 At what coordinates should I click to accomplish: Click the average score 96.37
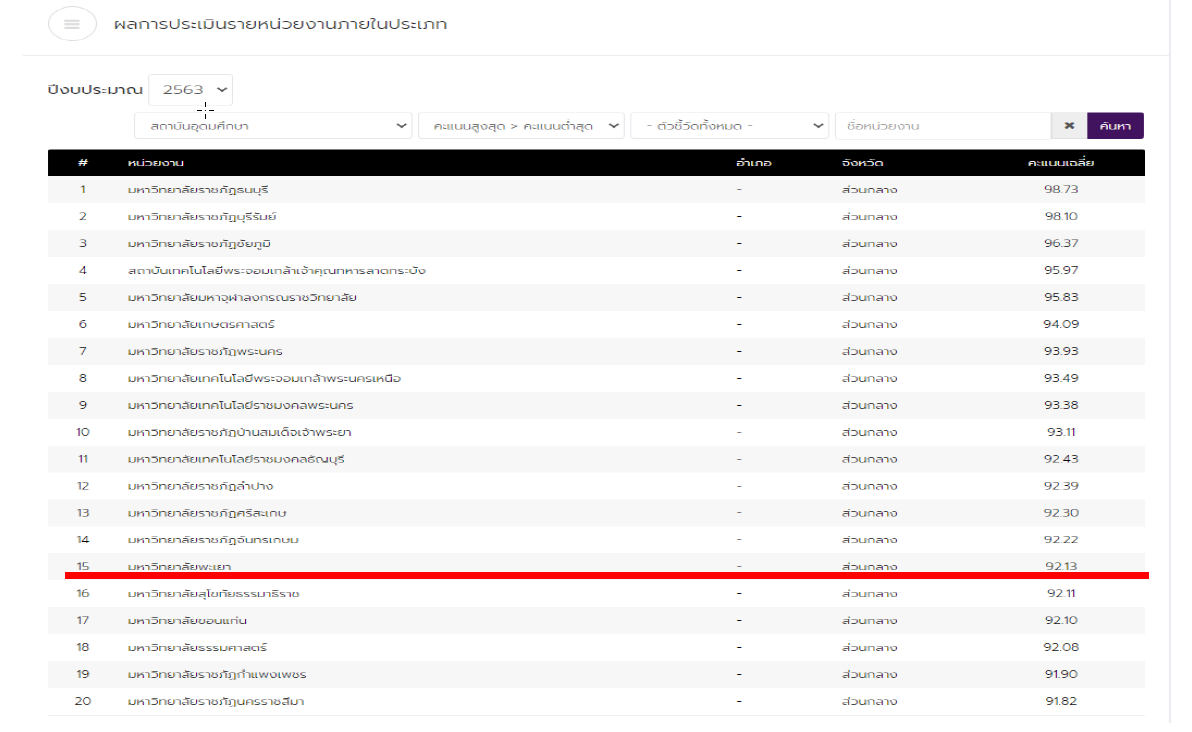1061,243
